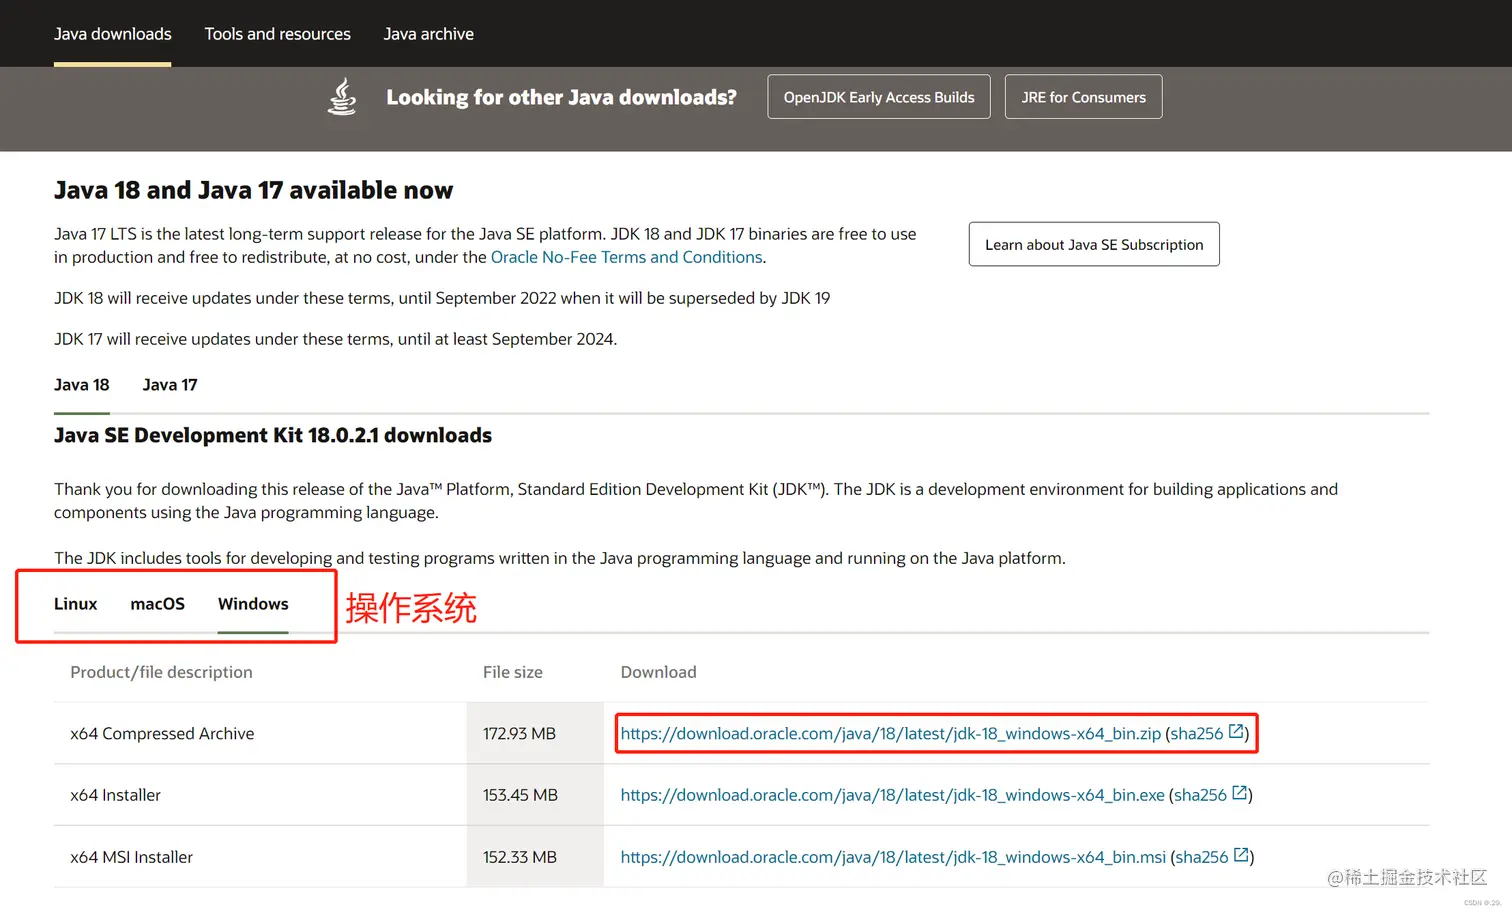Open the Tools and resources tab

click(x=278, y=34)
